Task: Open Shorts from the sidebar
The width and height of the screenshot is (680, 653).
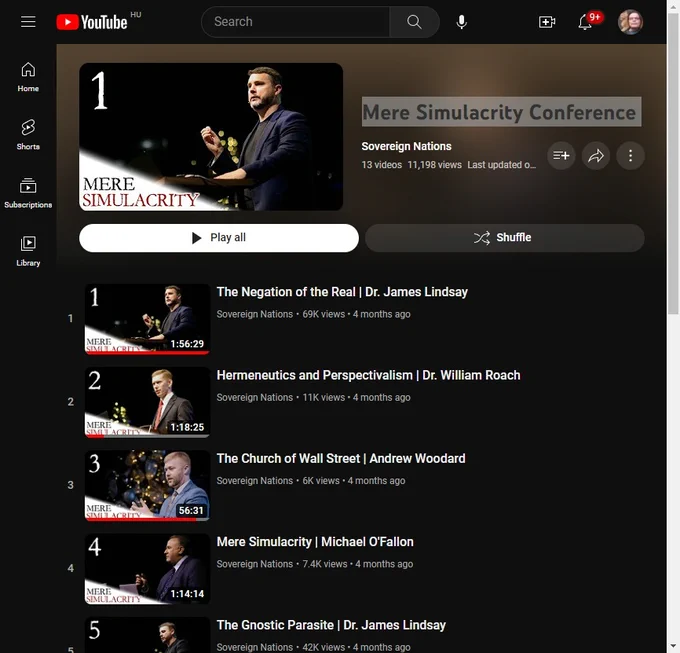Action: (28, 135)
